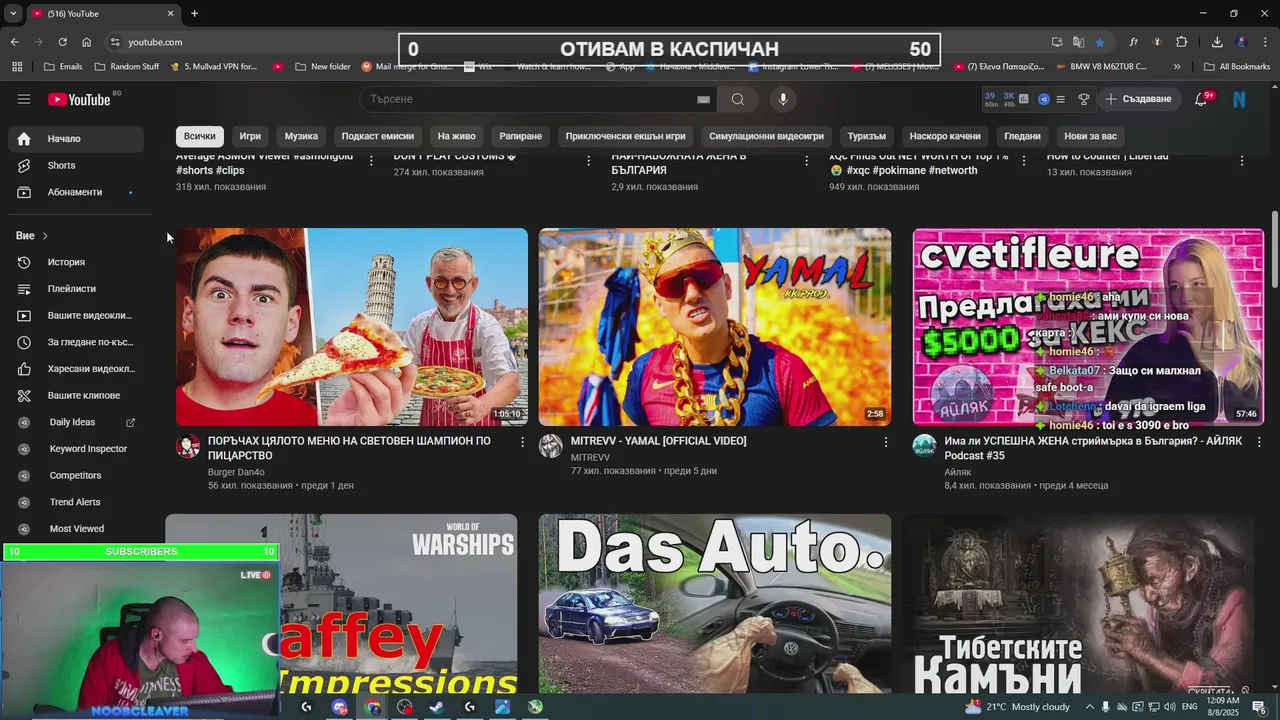The height and width of the screenshot is (720, 1280).
Task: Select the Рапиране chip
Action: (521, 136)
